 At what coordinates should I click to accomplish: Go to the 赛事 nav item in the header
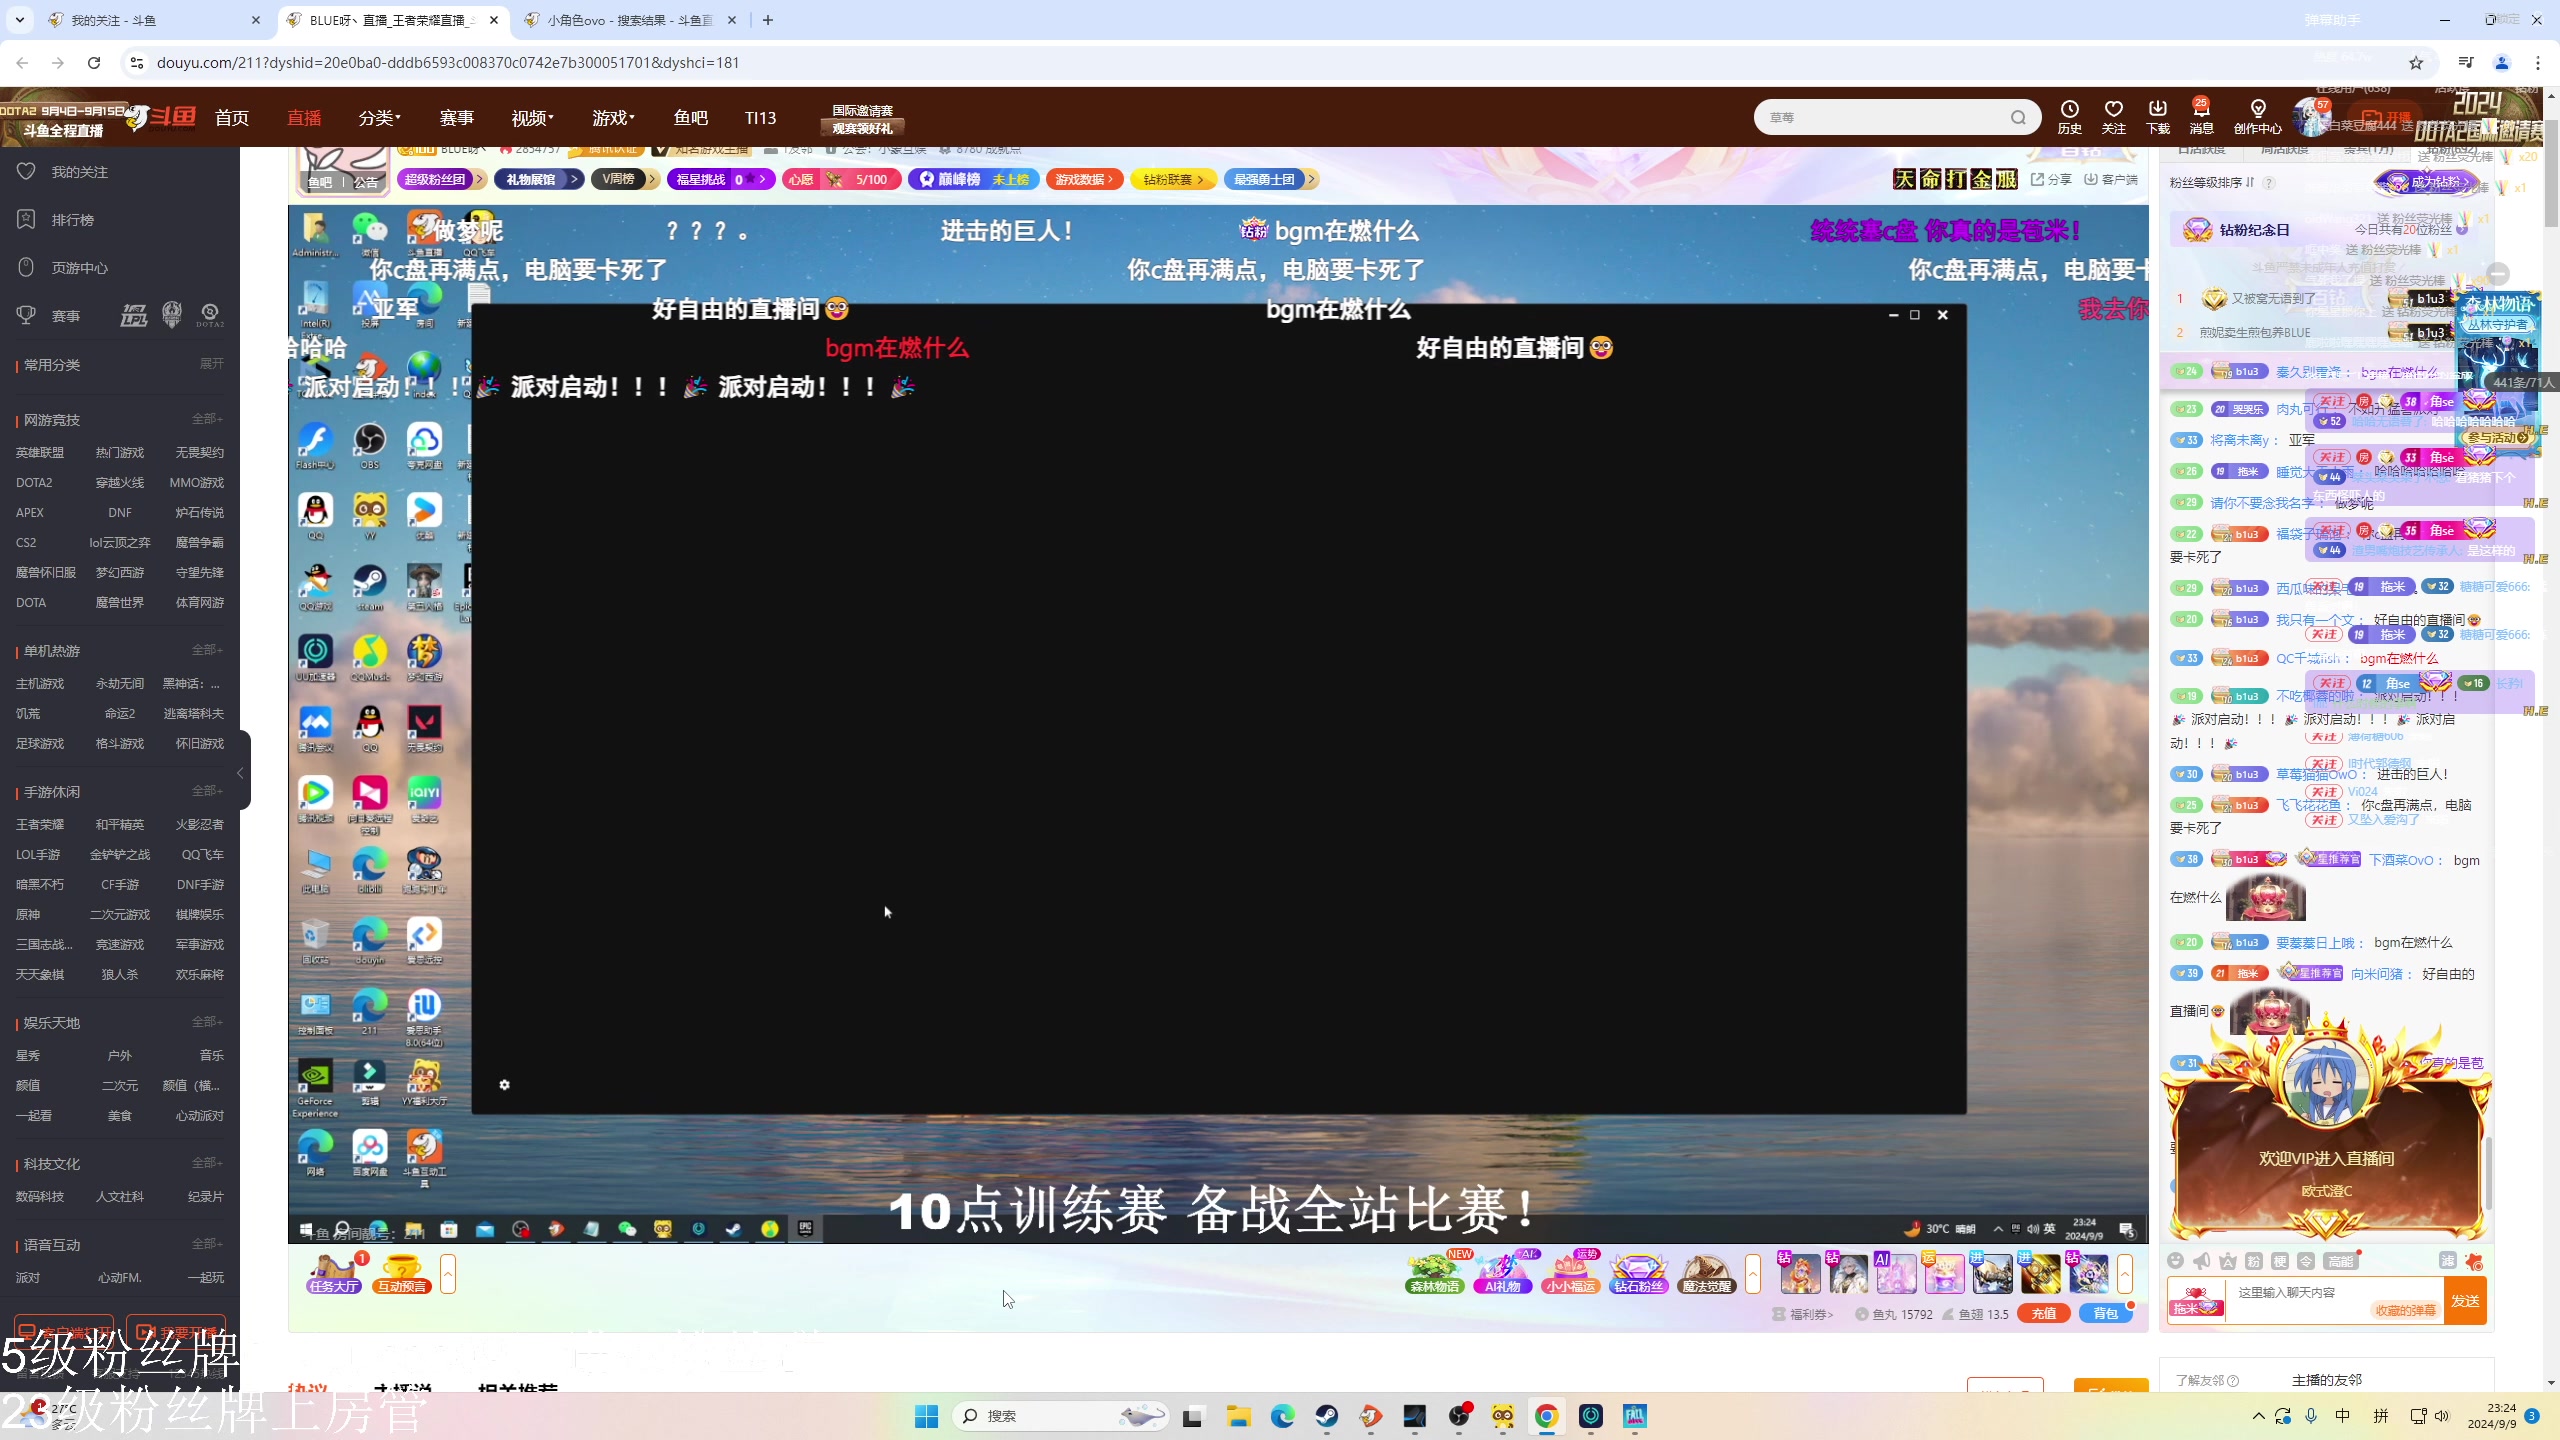(456, 118)
